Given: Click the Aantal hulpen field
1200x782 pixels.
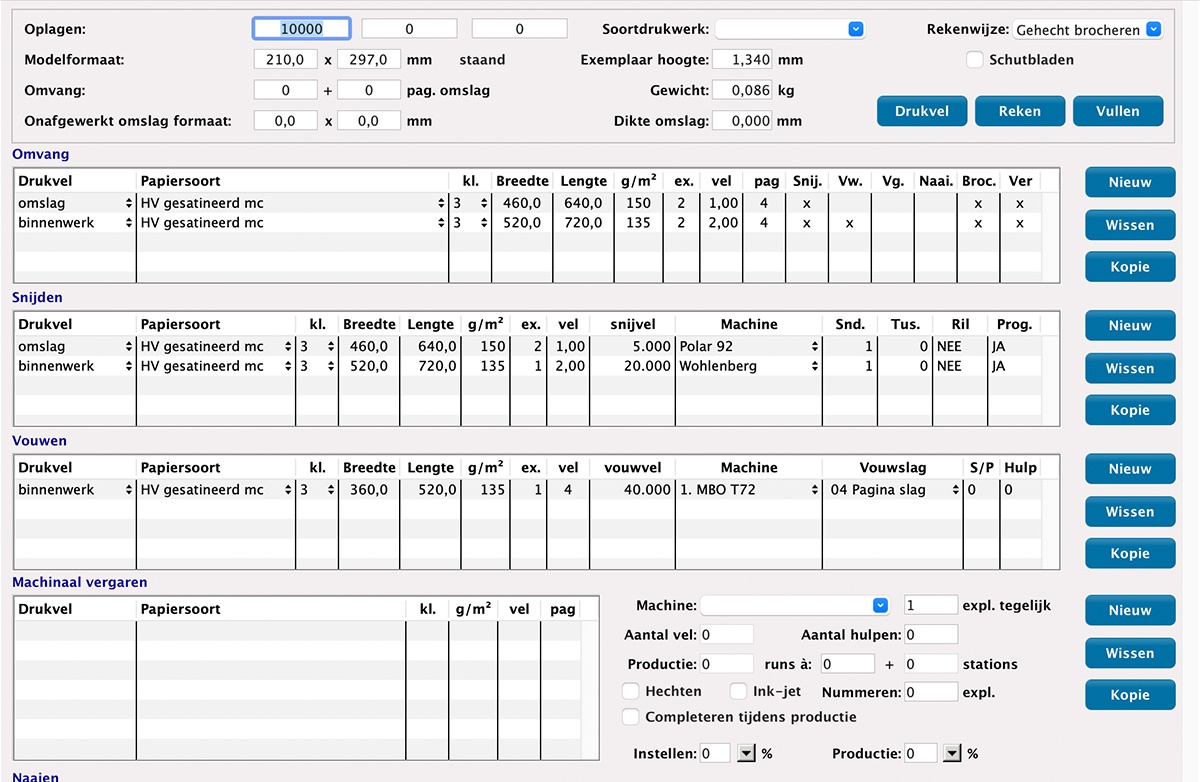Looking at the screenshot, I should coord(931,635).
